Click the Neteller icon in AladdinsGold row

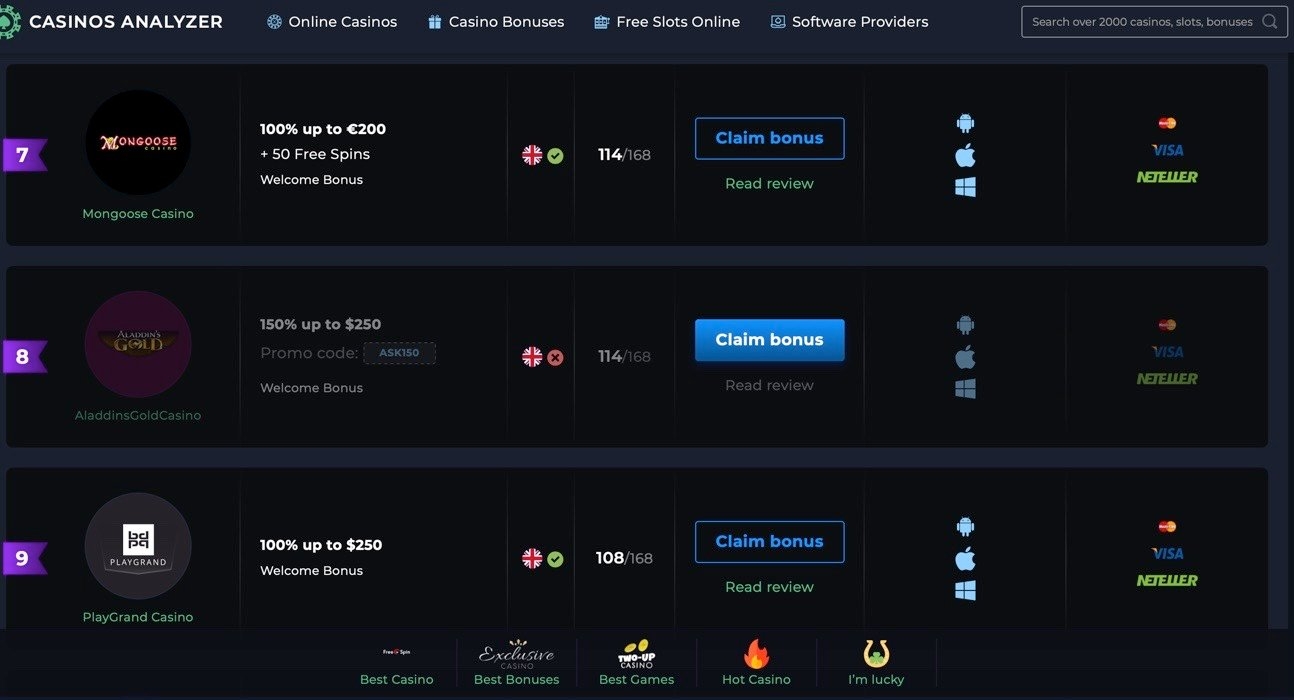[1167, 379]
